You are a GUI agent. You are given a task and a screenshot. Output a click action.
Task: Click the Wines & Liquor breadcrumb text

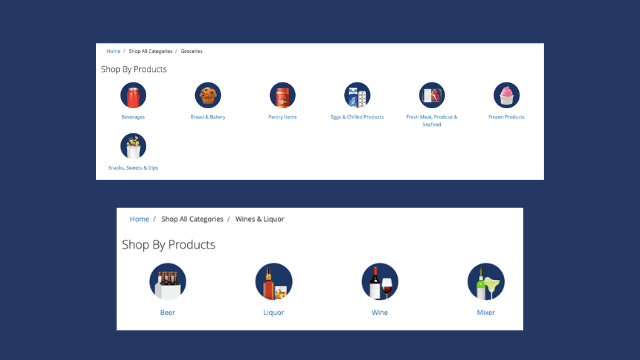(260, 219)
